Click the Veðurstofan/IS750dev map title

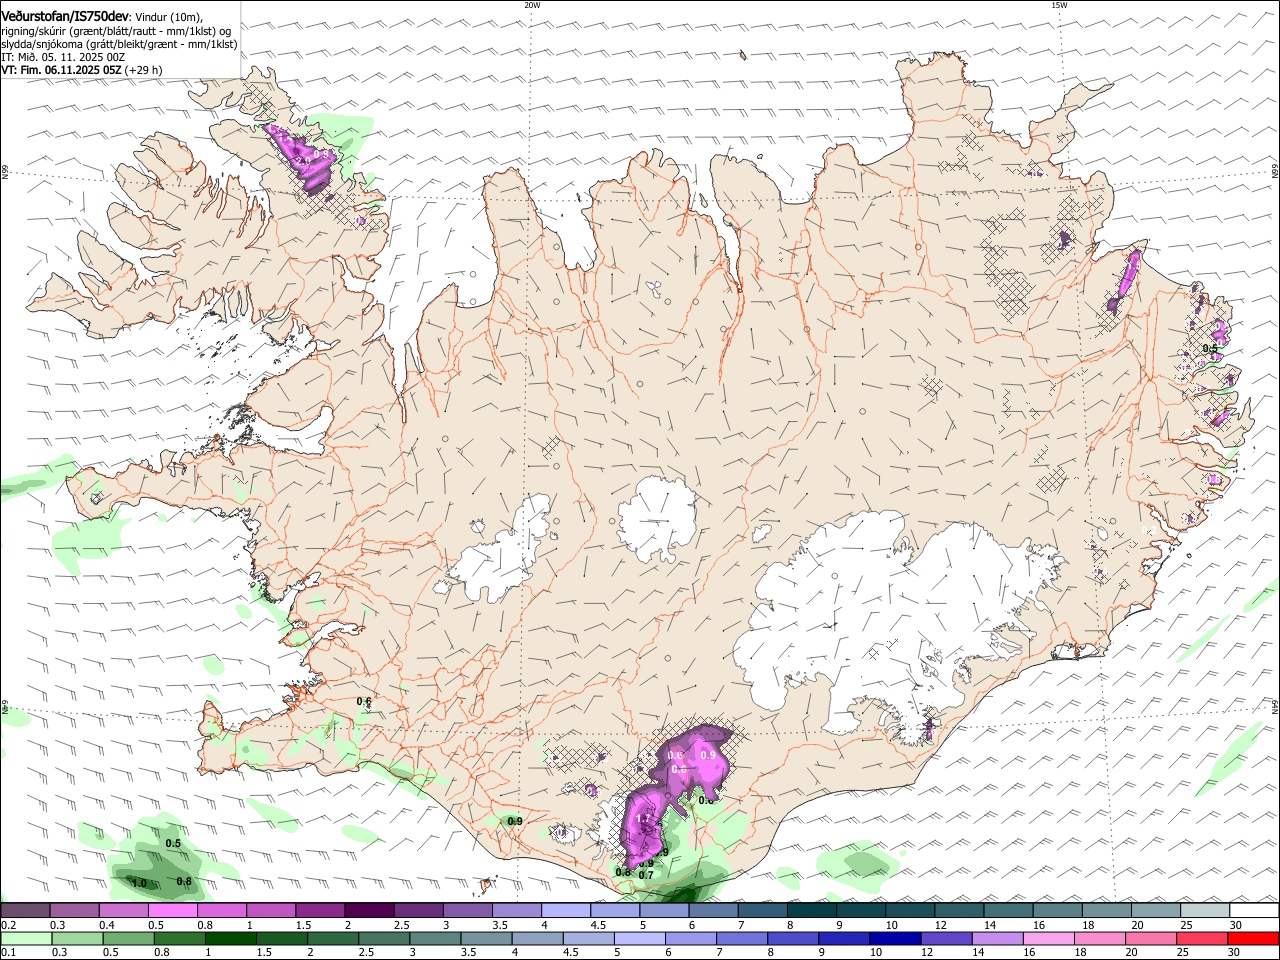click(65, 15)
